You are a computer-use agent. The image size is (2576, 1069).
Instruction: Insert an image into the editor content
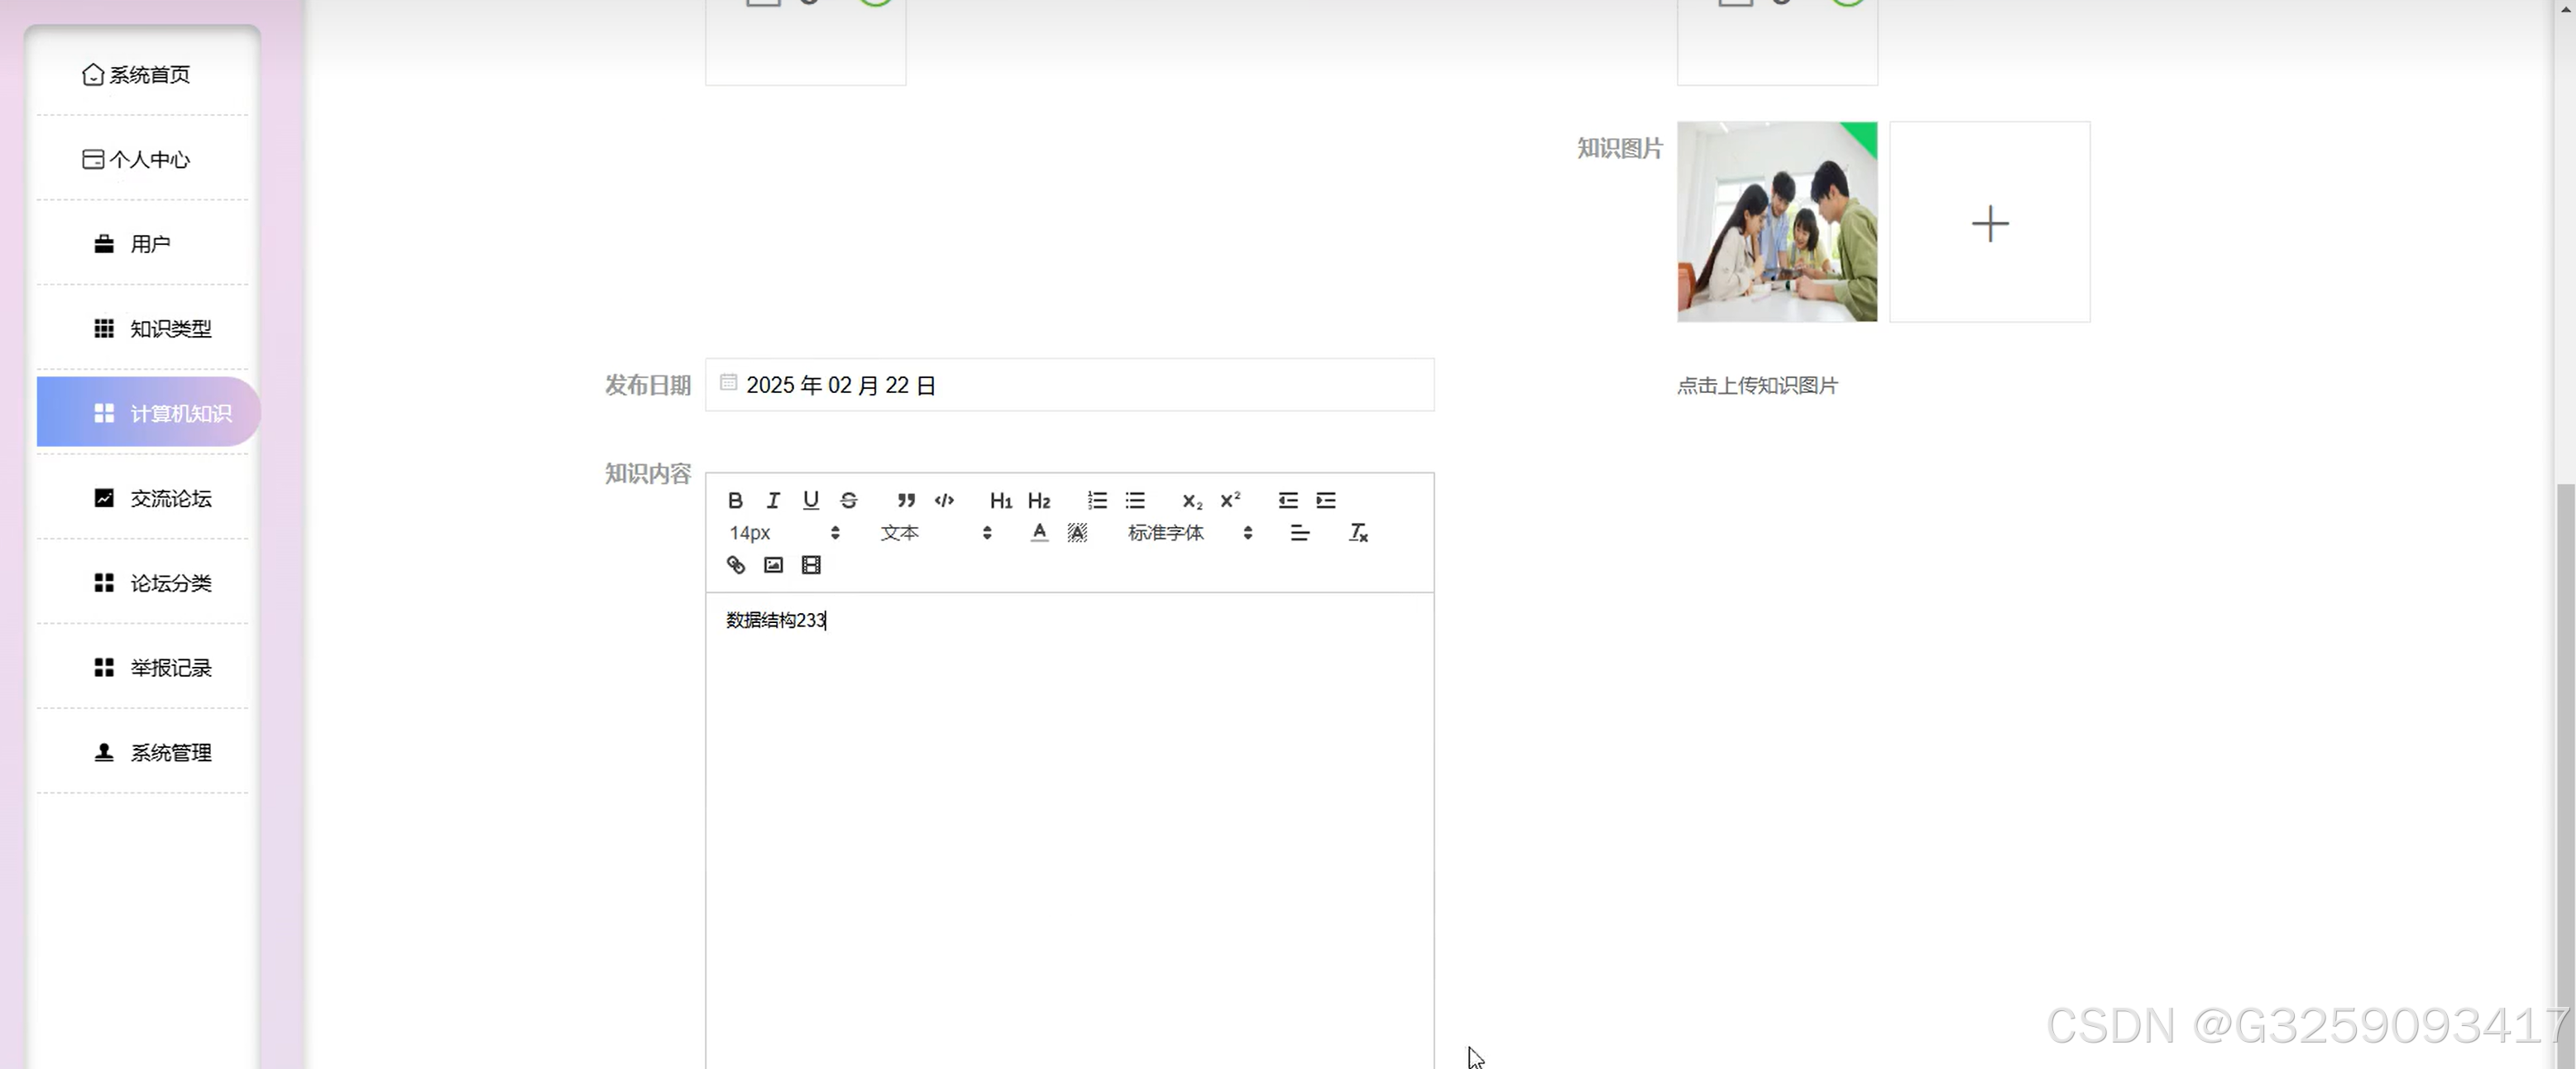pos(773,565)
